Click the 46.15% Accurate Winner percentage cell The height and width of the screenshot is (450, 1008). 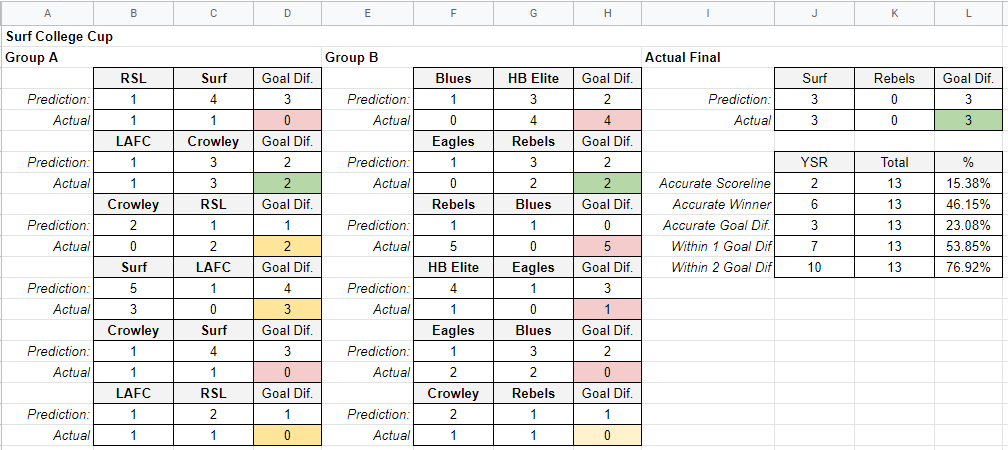click(969, 204)
